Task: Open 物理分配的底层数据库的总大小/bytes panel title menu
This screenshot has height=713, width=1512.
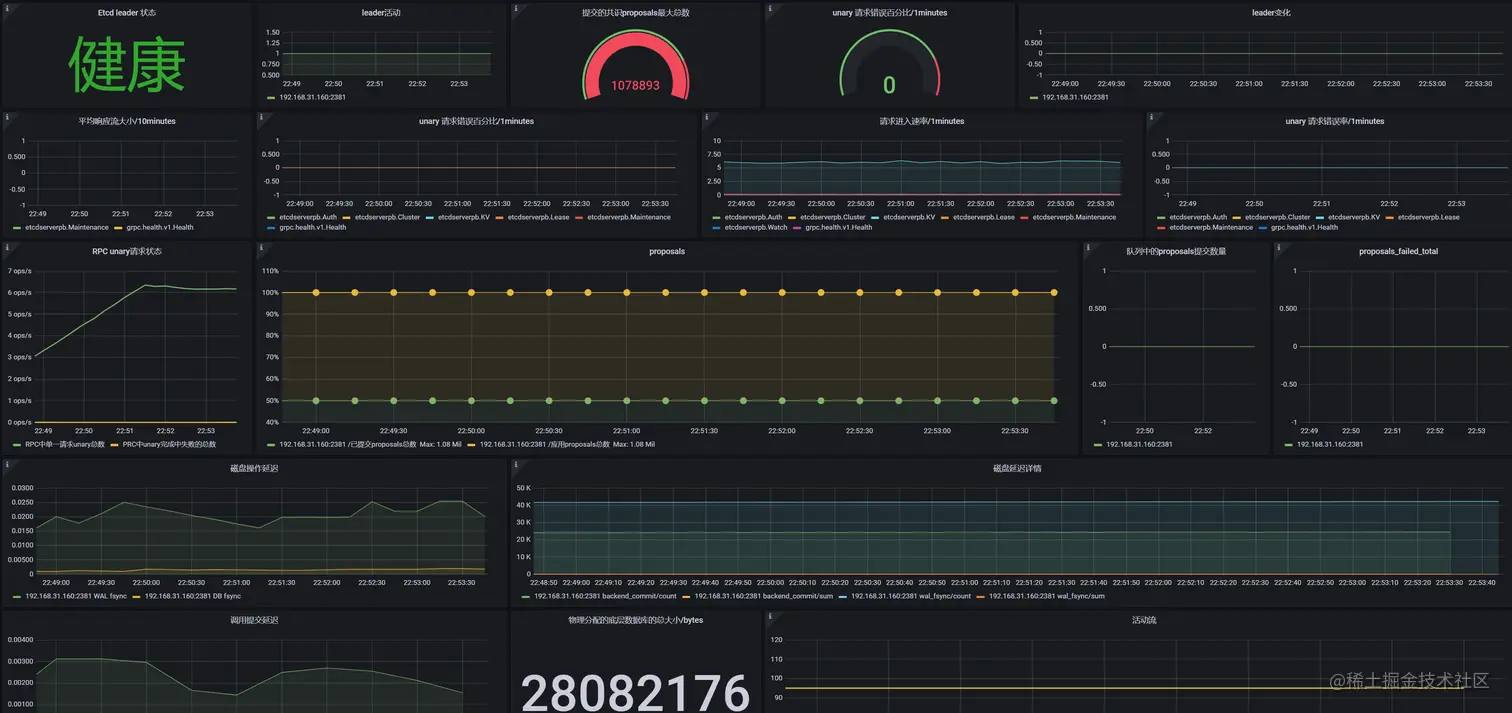Action: tap(635, 620)
